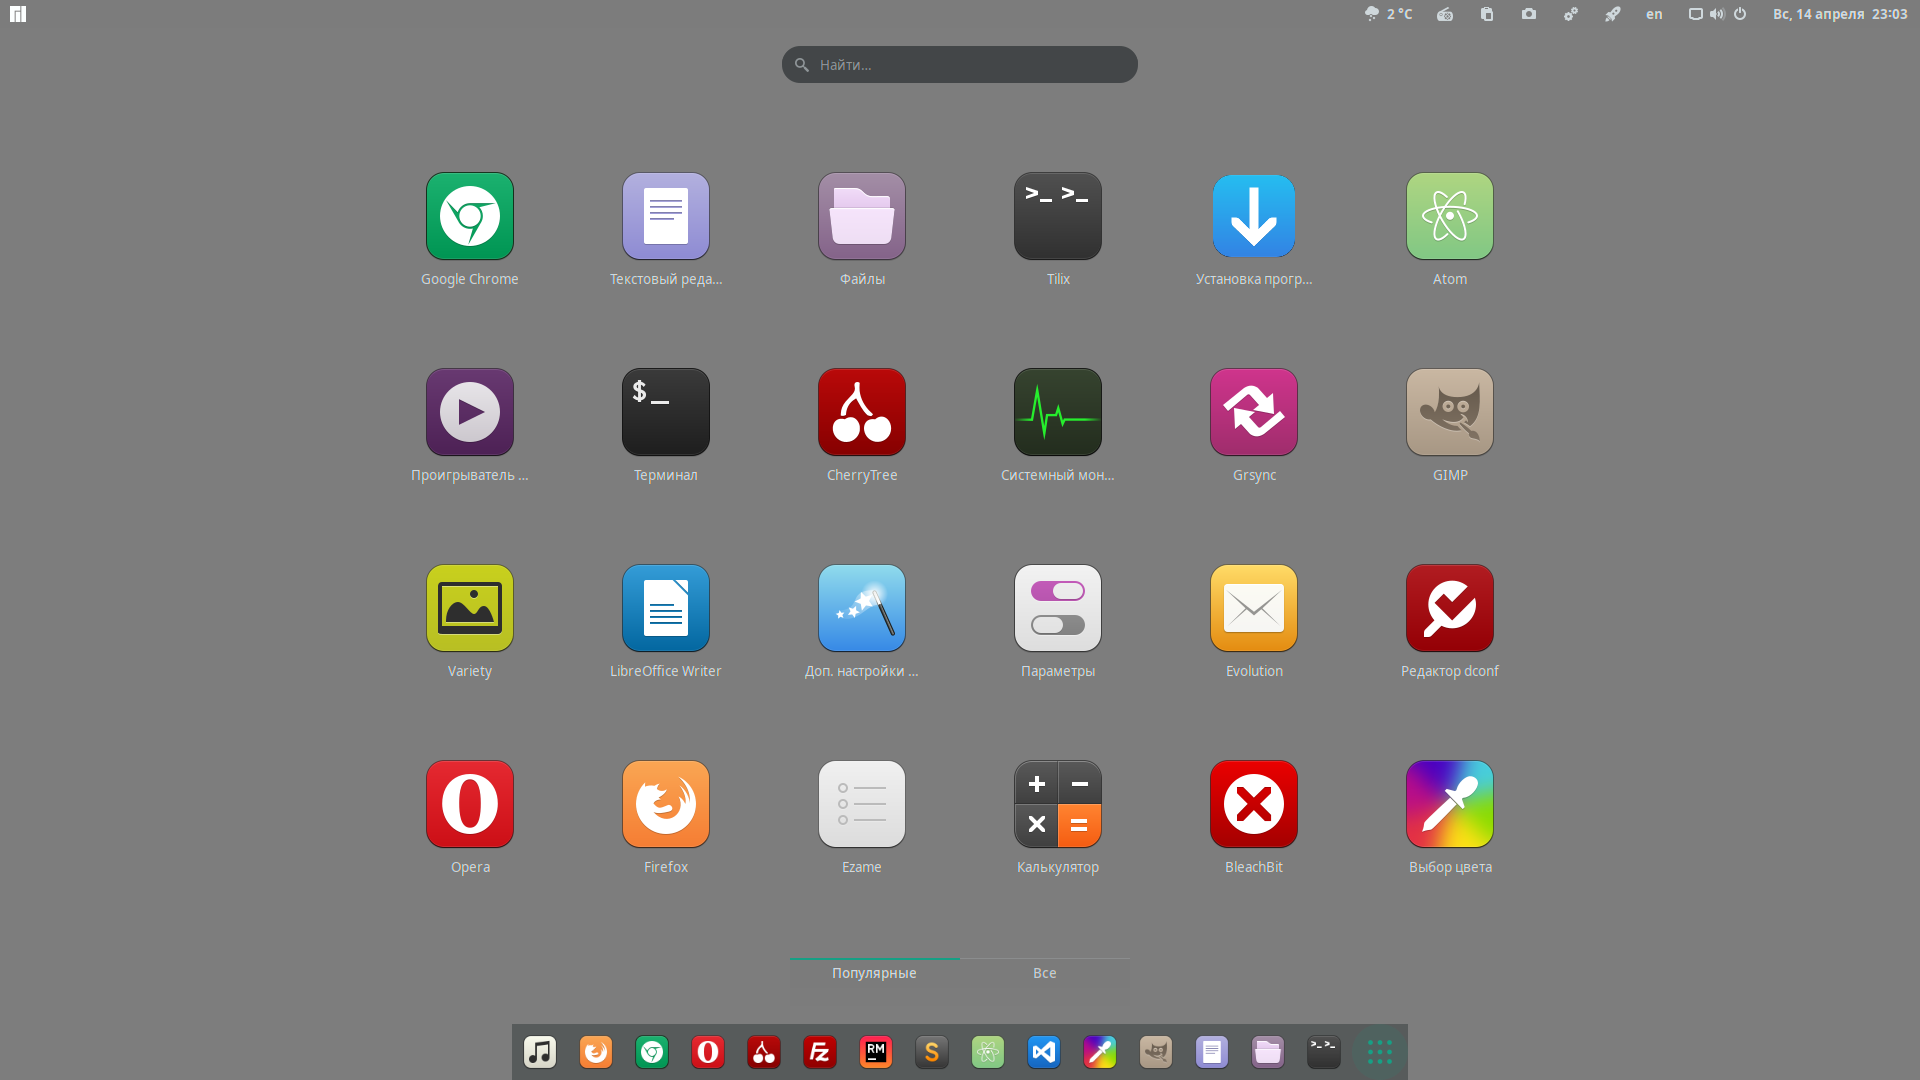The image size is (1920, 1080).
Task: Open FileZilla from the dock
Action: [x=820, y=1052]
